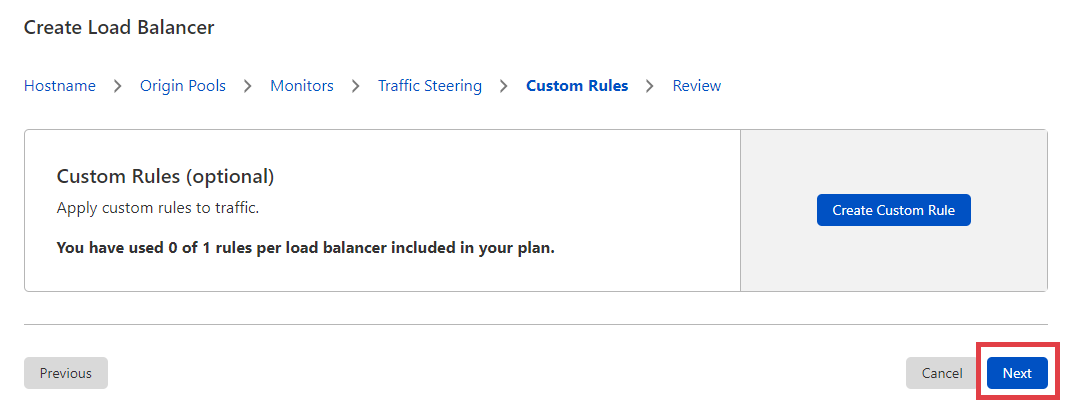
Task: Click the chevron between Hostname and Origin Pools
Action: coord(118,86)
